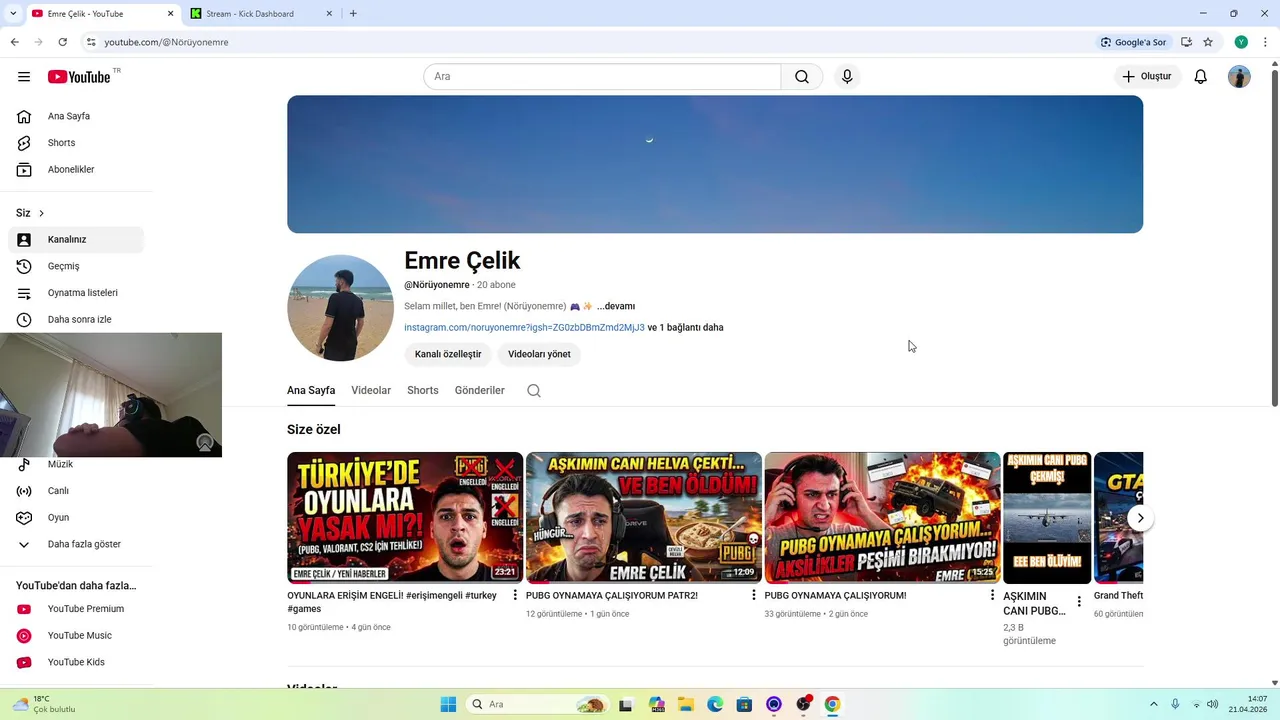Open Chrome's three-dot menu

tap(1265, 42)
